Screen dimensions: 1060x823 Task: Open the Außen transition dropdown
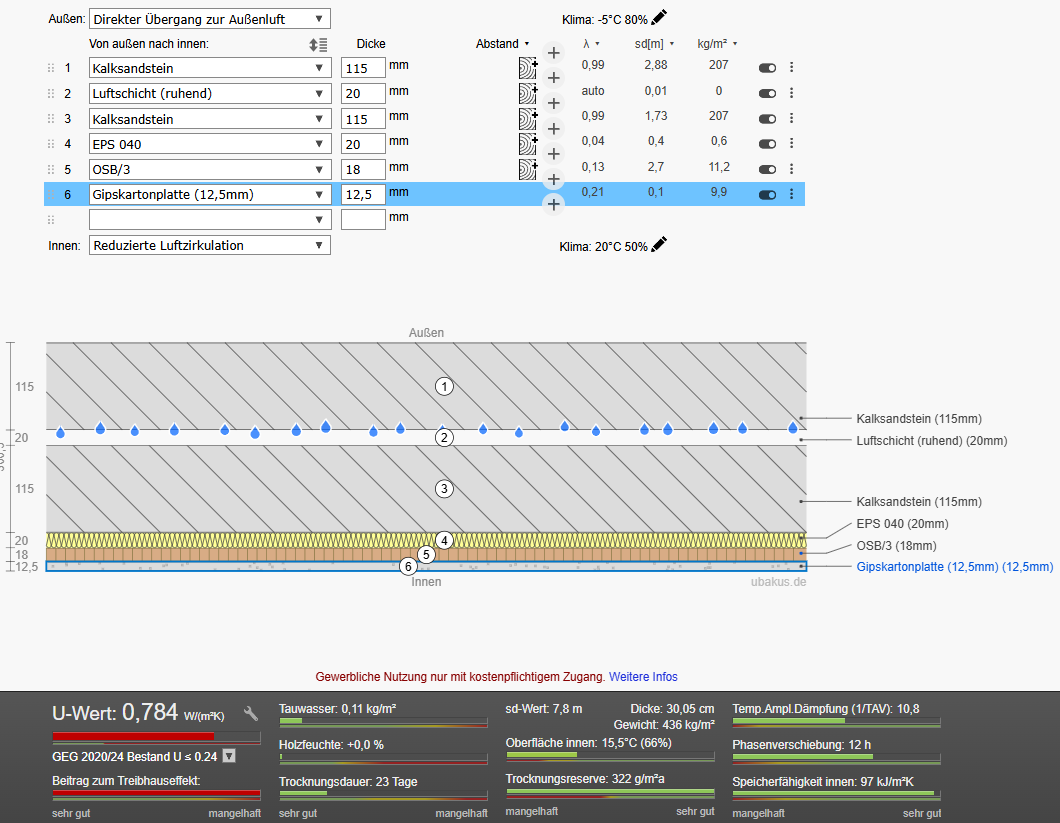tap(210, 19)
